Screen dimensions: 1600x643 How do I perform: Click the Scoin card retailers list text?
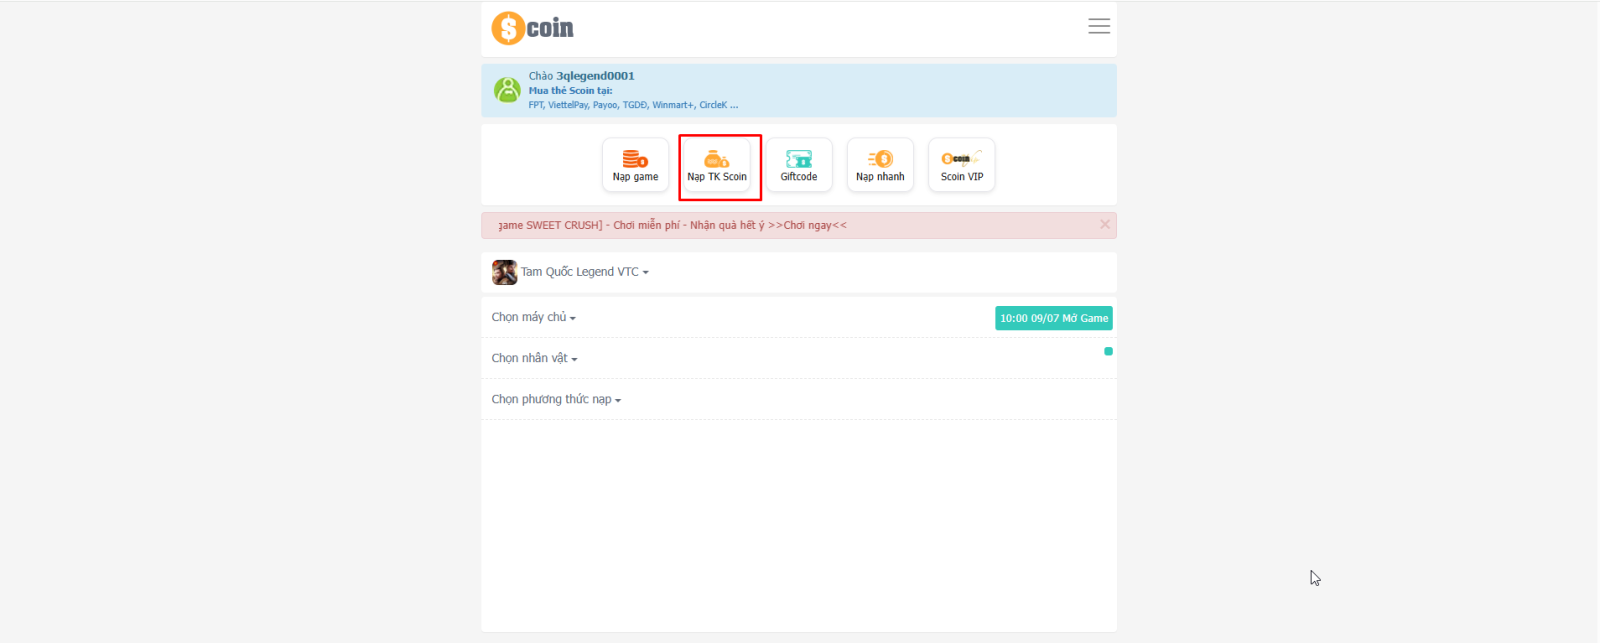[634, 105]
